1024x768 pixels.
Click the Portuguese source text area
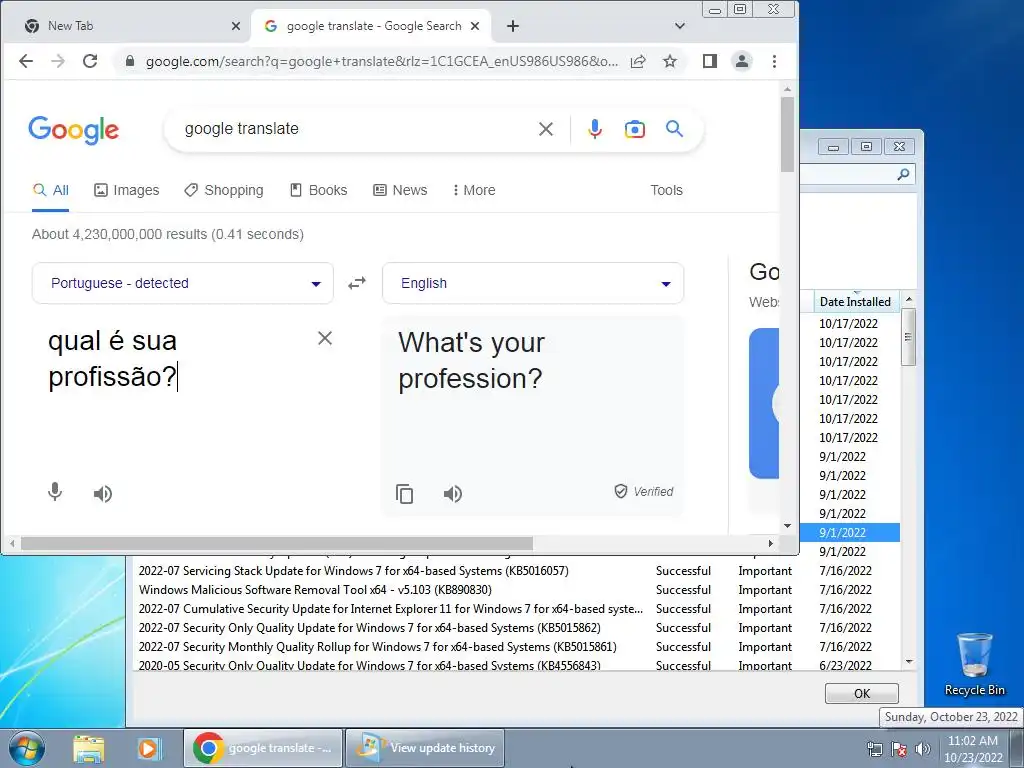coord(176,359)
